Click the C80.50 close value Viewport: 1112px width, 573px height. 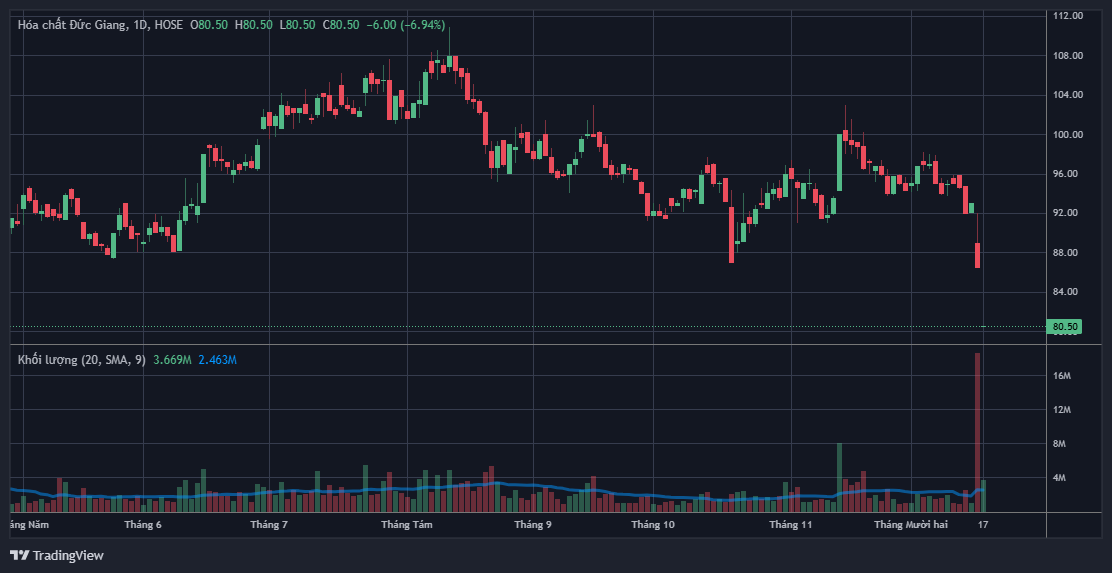point(340,24)
